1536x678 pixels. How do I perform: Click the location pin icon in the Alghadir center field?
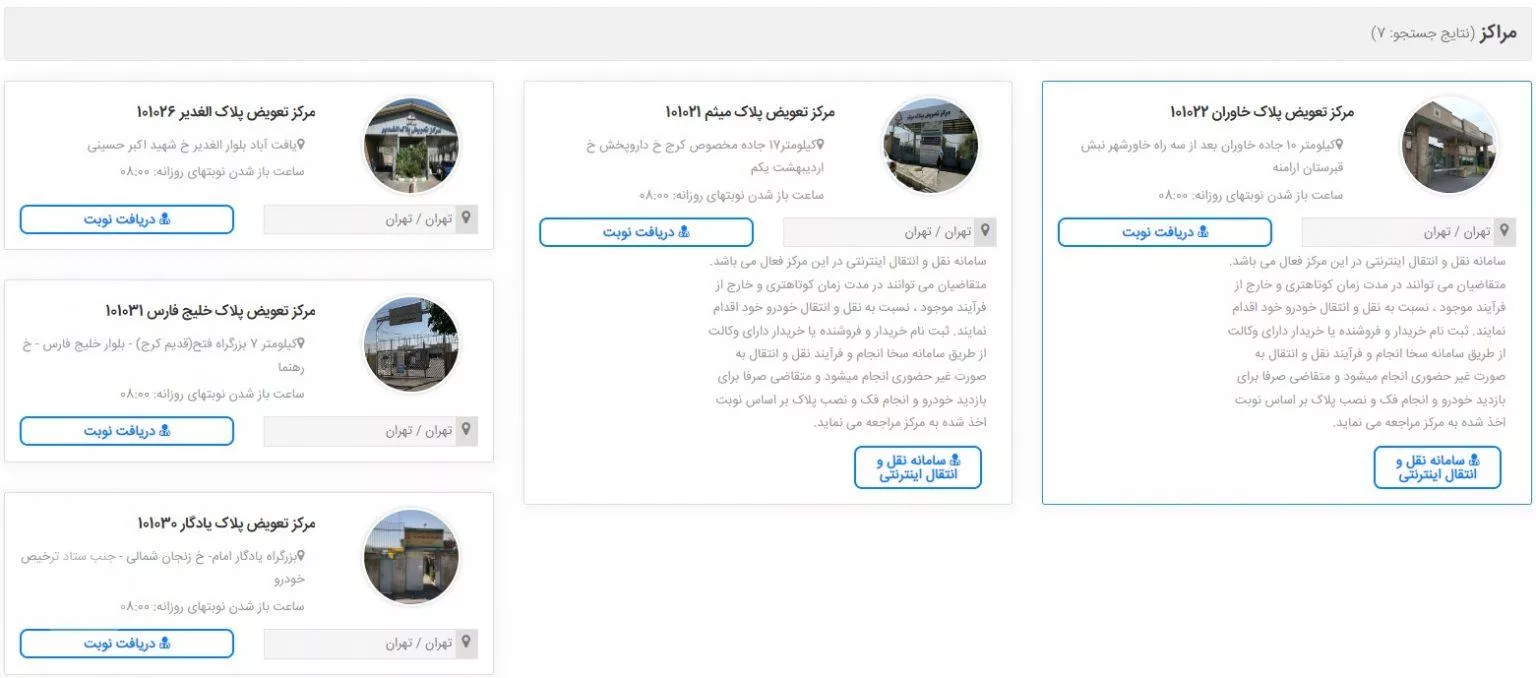(467, 219)
